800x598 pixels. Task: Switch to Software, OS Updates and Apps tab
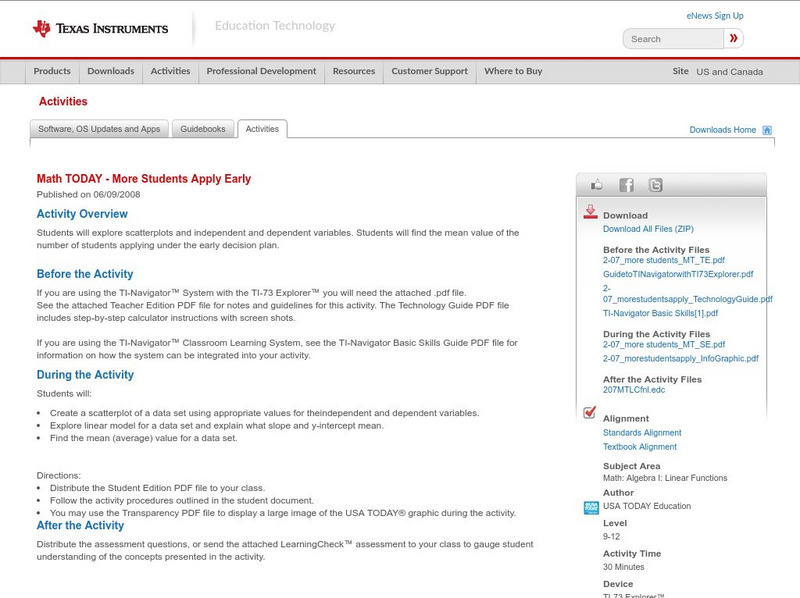(x=99, y=129)
